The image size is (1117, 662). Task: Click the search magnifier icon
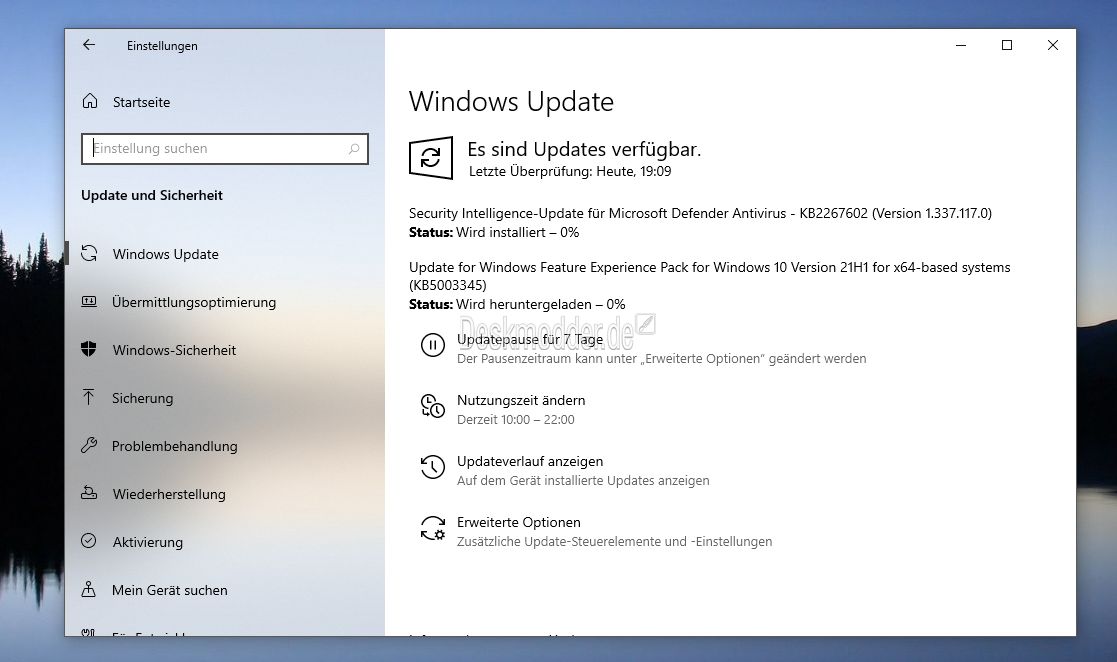[x=353, y=149]
